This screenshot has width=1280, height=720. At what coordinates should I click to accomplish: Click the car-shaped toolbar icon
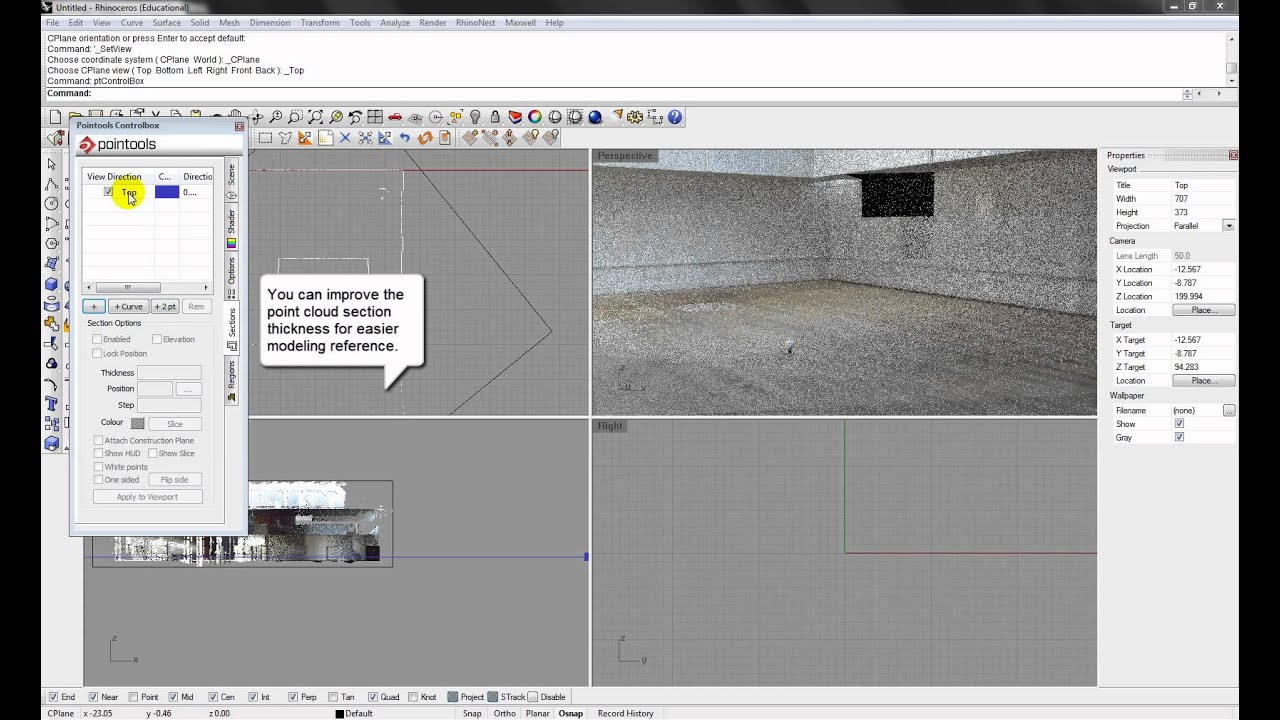[395, 118]
